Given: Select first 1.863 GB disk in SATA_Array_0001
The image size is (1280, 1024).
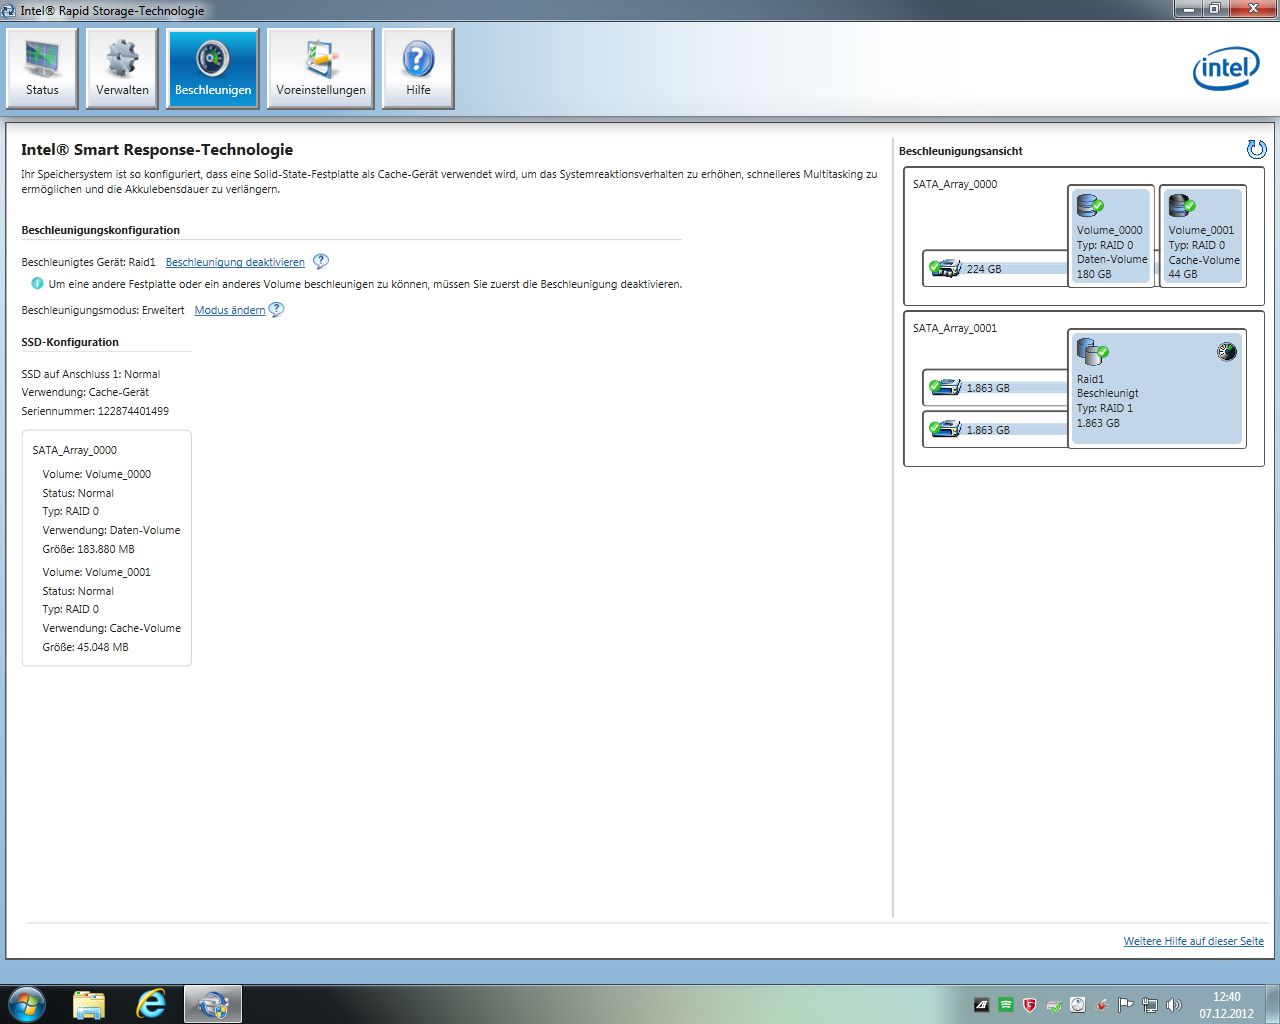Looking at the screenshot, I should [995, 387].
